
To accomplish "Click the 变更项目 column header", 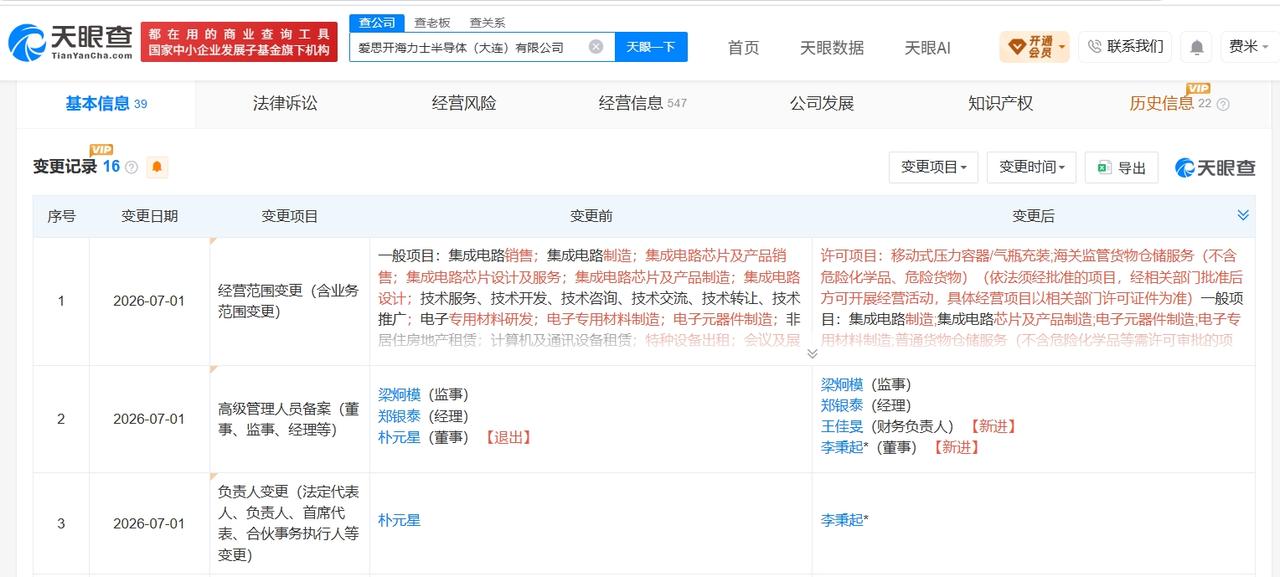I will pyautogui.click(x=290, y=216).
